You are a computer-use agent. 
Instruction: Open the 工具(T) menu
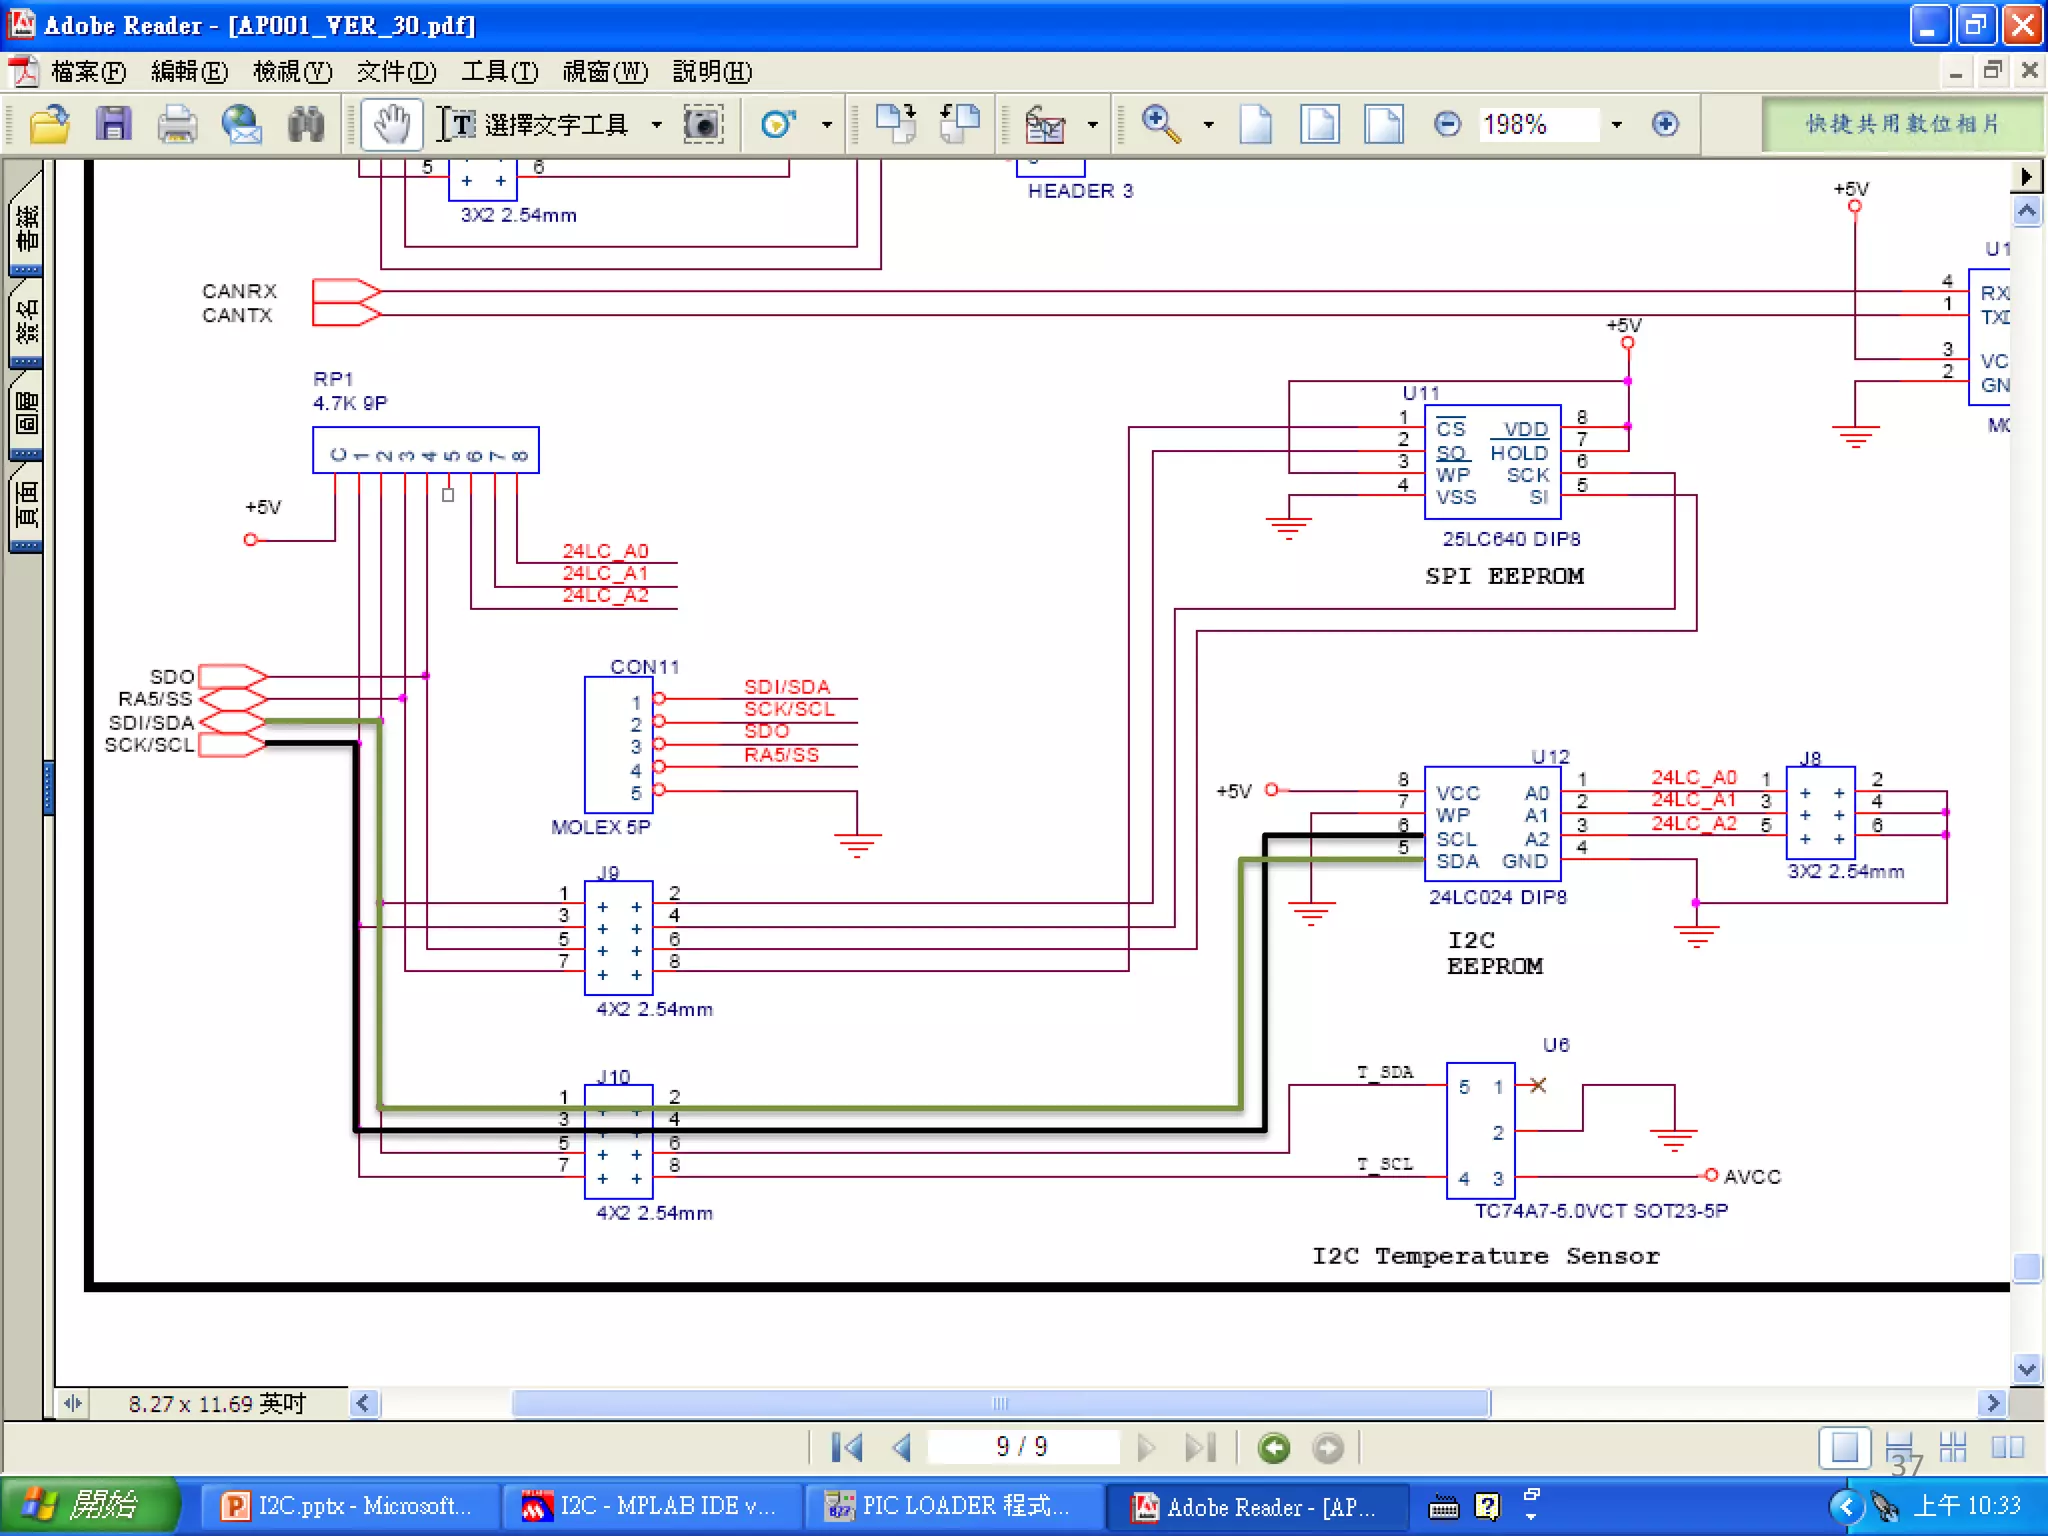(499, 72)
